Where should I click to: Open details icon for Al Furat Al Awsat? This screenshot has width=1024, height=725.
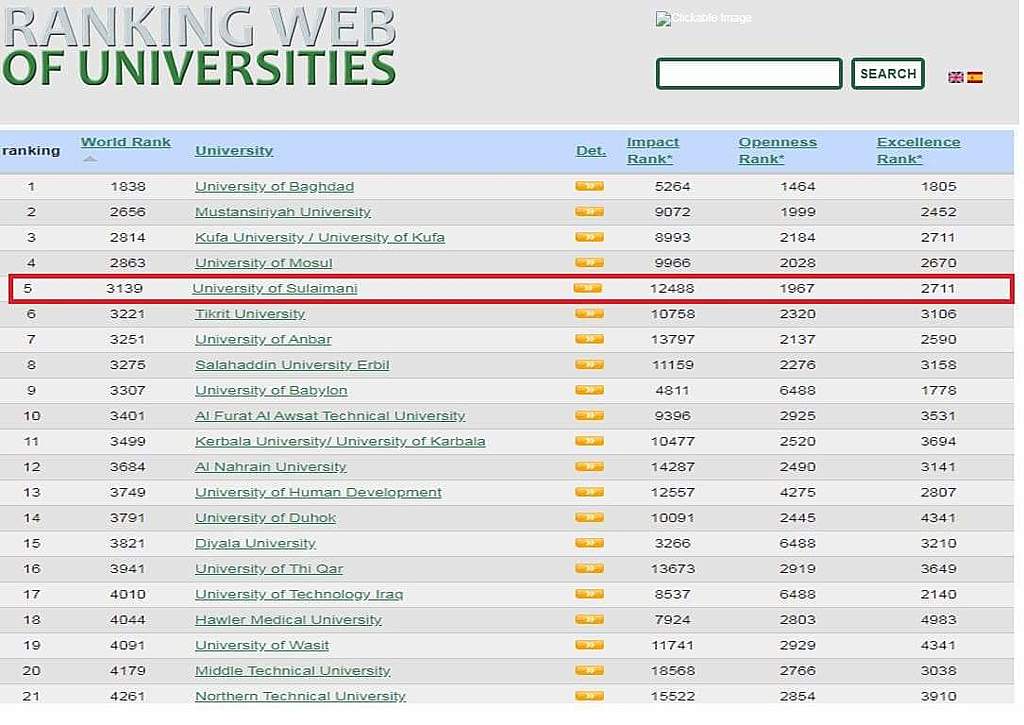click(589, 415)
